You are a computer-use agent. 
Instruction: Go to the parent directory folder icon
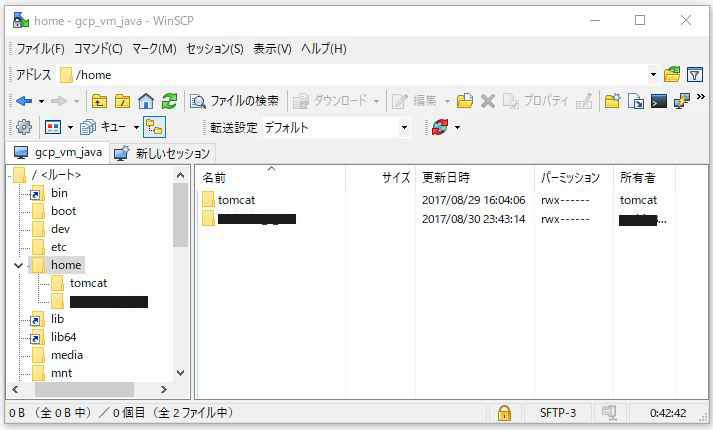(x=99, y=101)
